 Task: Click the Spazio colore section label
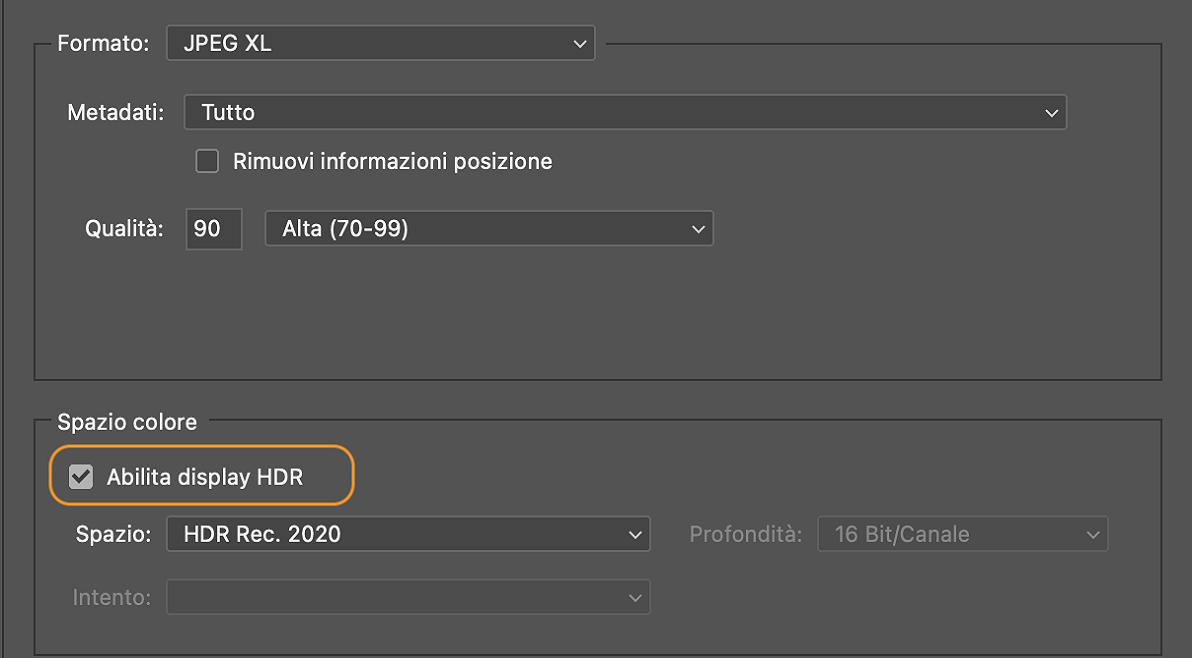click(x=127, y=422)
